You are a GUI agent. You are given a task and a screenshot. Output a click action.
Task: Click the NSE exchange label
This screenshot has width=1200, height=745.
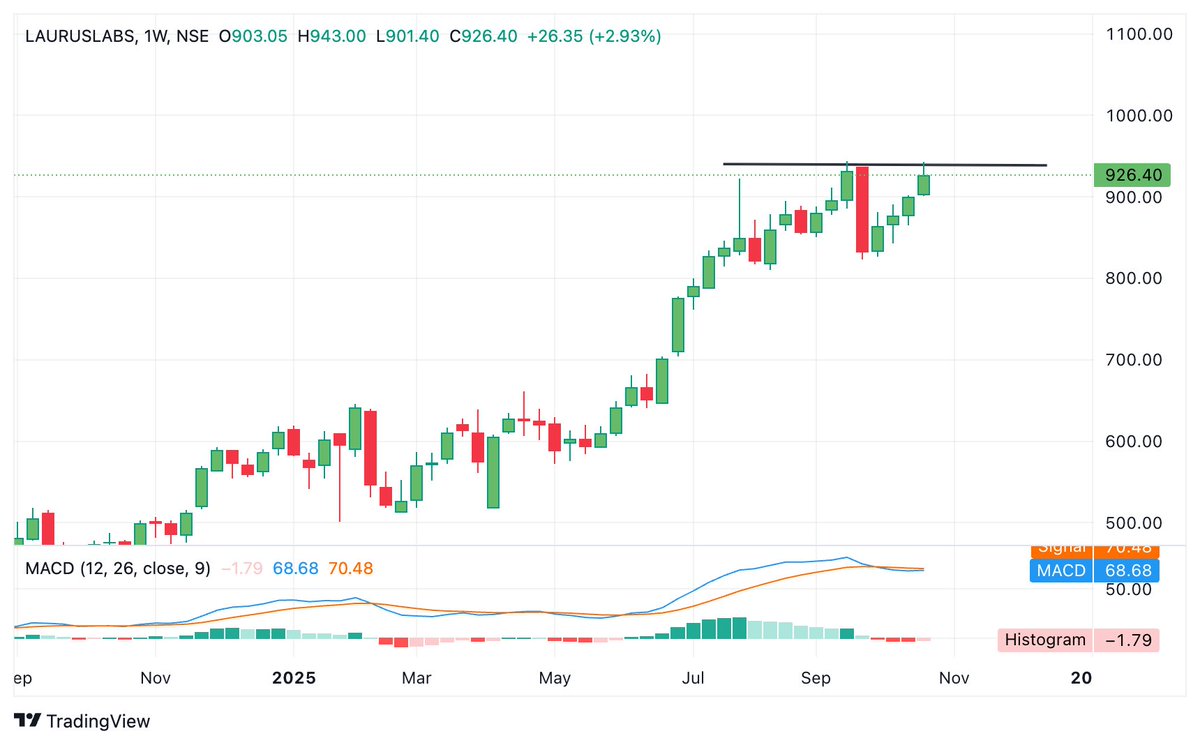[192, 36]
